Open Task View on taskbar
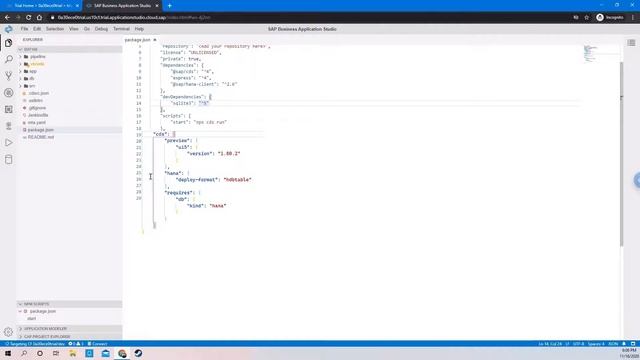640x360 pixels. tap(56, 353)
